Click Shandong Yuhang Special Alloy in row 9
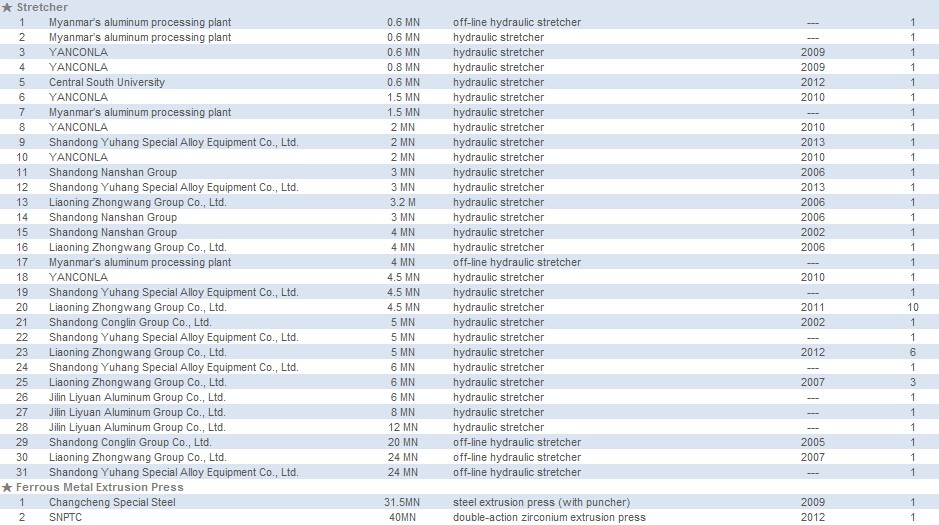Image resolution: width=939 pixels, height=525 pixels. point(174,142)
